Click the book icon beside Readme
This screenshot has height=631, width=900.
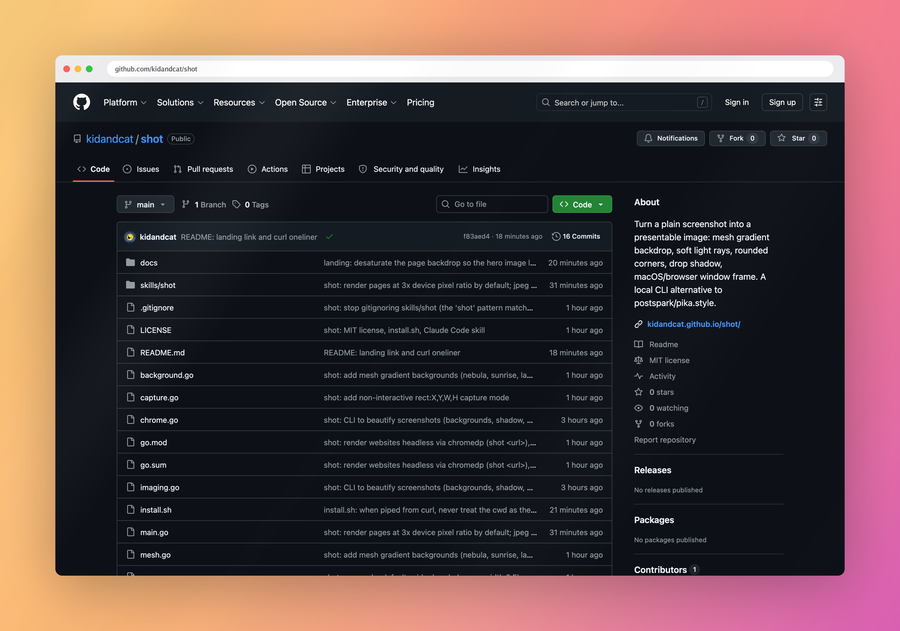(638, 344)
